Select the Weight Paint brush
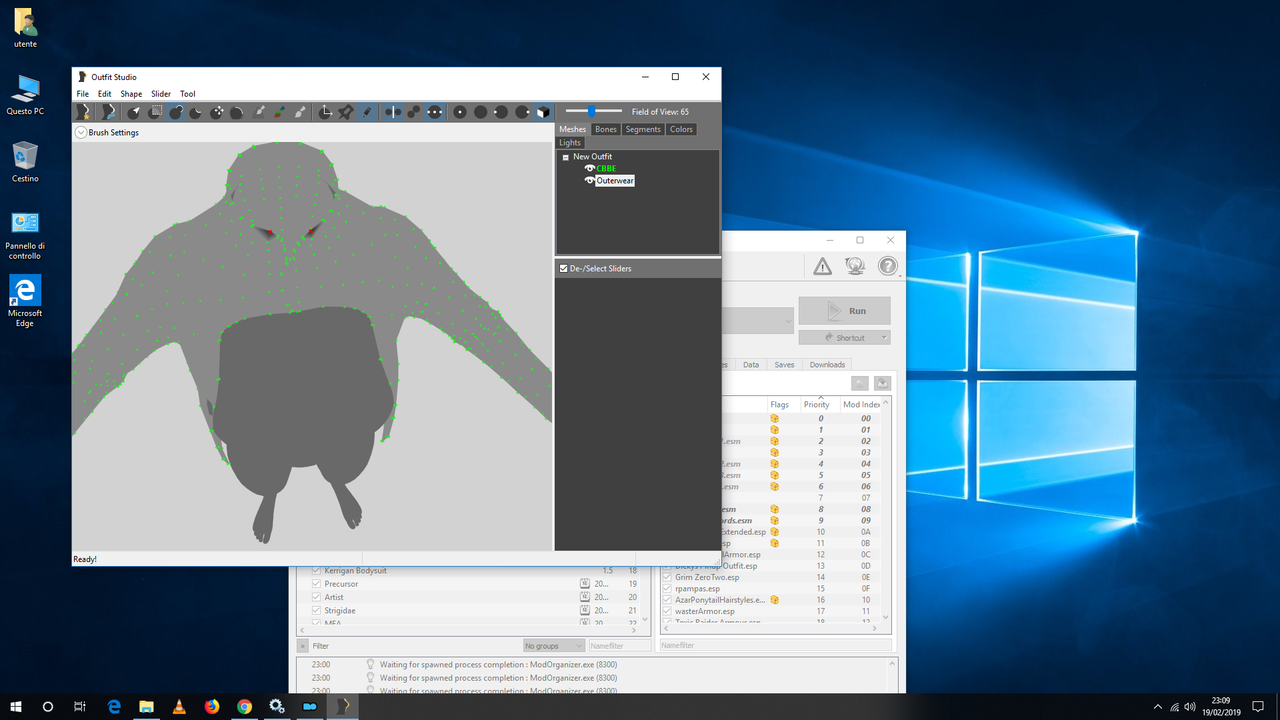 point(260,112)
